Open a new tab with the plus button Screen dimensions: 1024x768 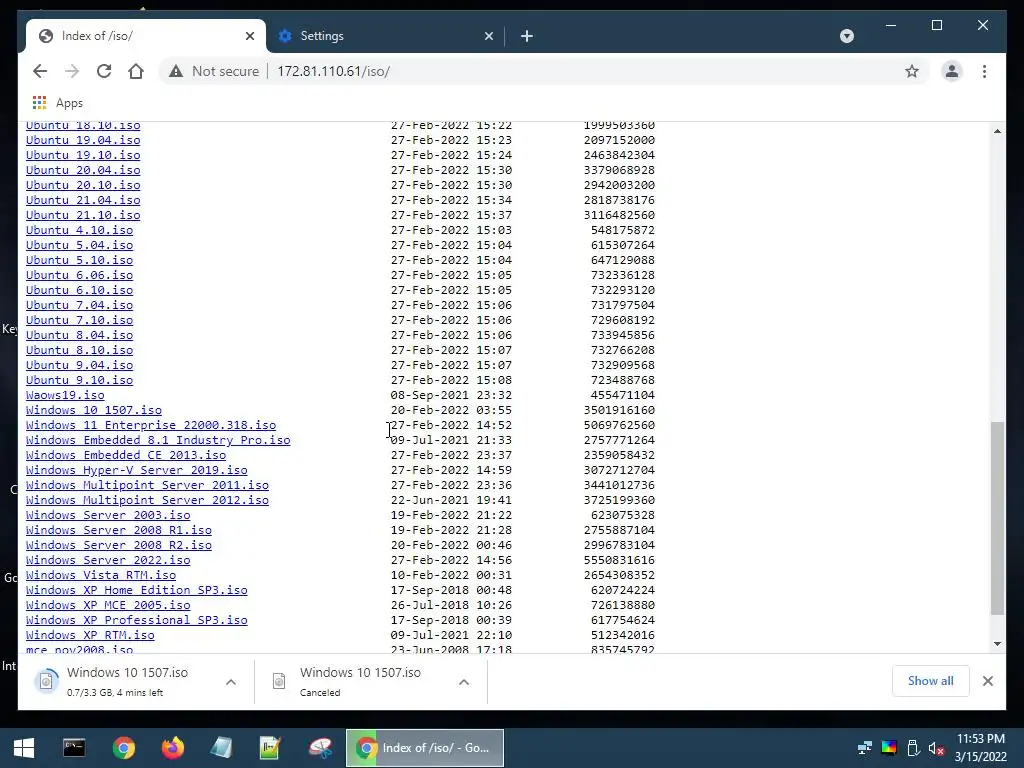coord(527,36)
